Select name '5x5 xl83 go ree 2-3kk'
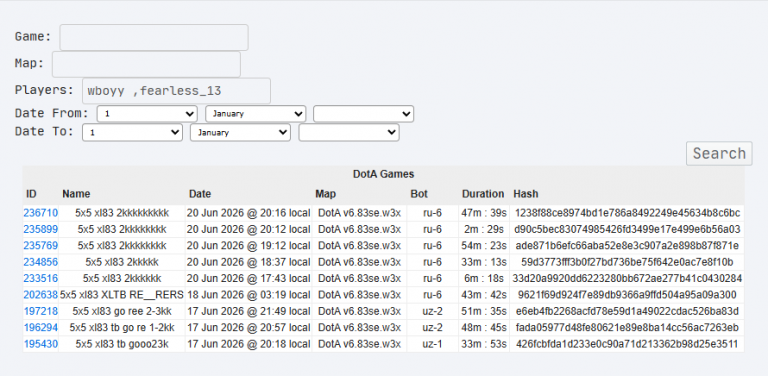 [x=122, y=311]
